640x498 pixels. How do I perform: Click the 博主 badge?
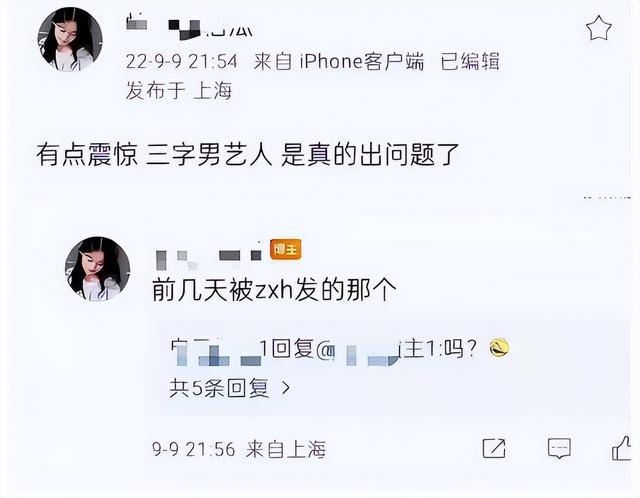click(x=286, y=249)
